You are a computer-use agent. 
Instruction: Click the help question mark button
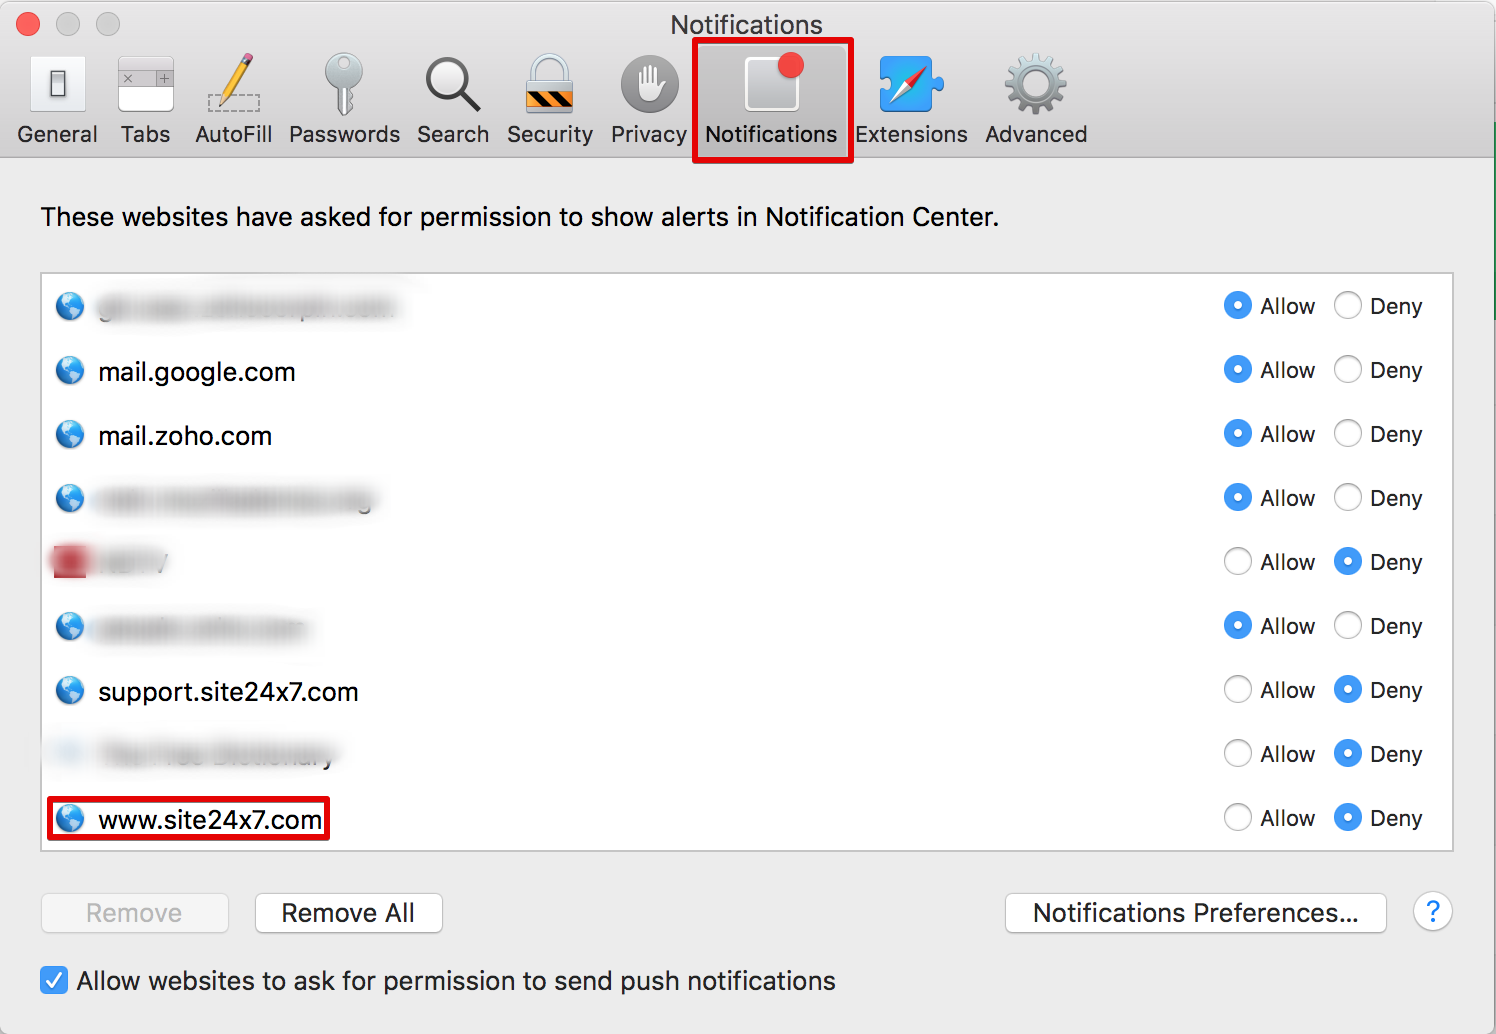click(1432, 912)
